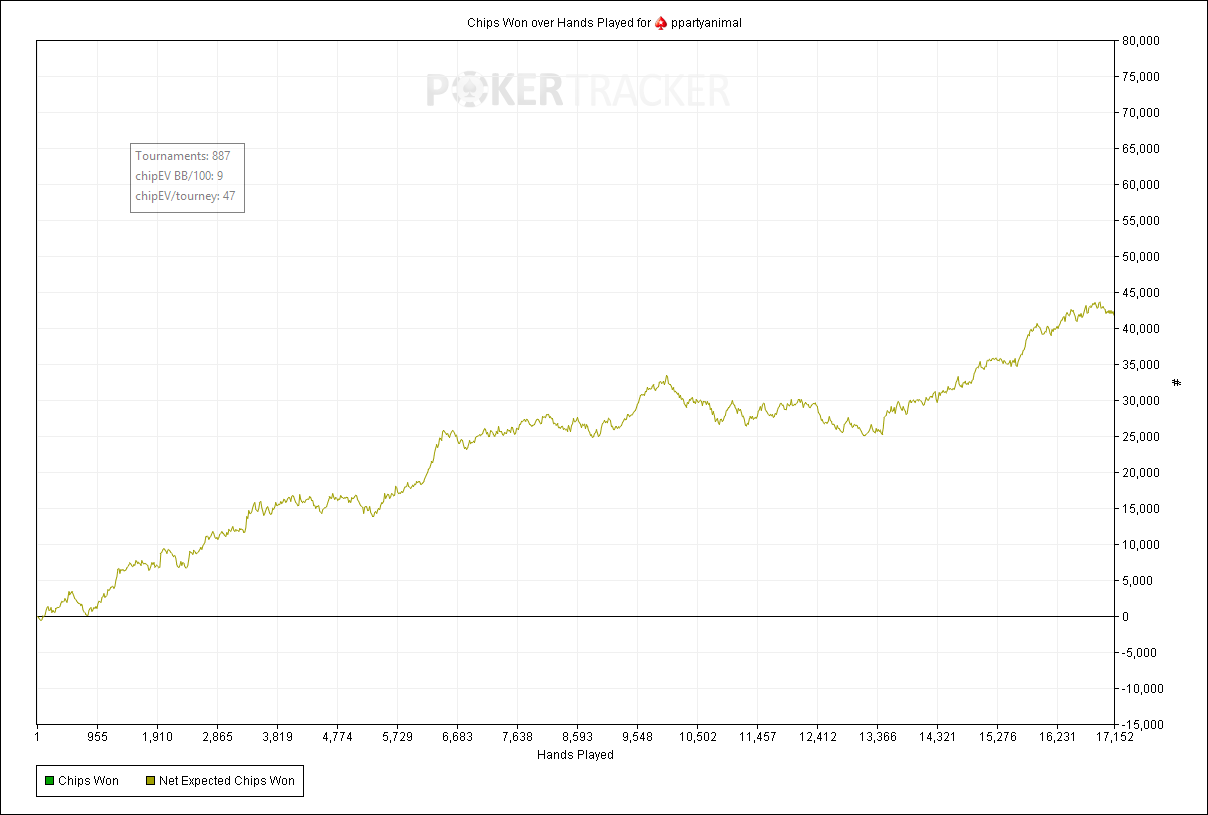This screenshot has width=1208, height=815.
Task: Click the 'Hands Played' x-axis label
Action: (575, 755)
